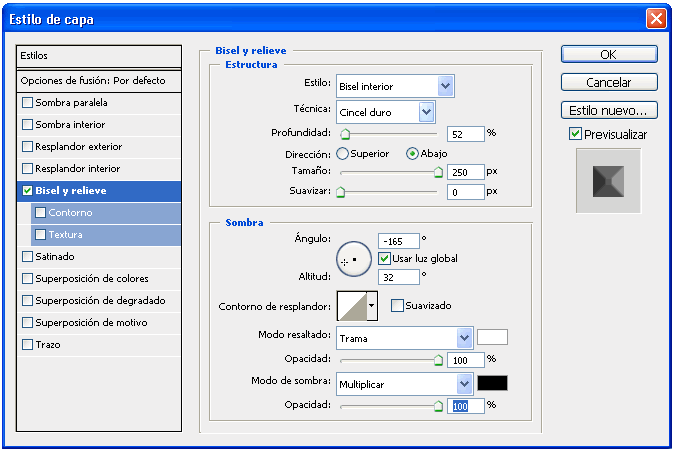Open the Modo de sombra dropdown (Multiplicar)

click(404, 384)
